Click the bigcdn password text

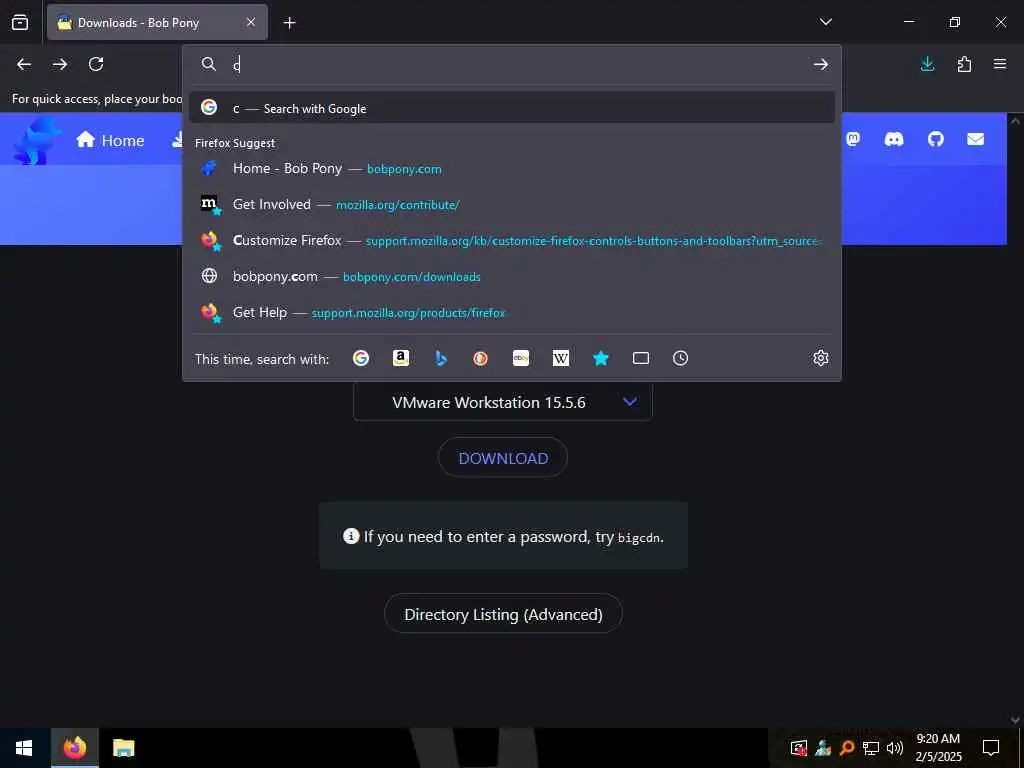coord(639,538)
